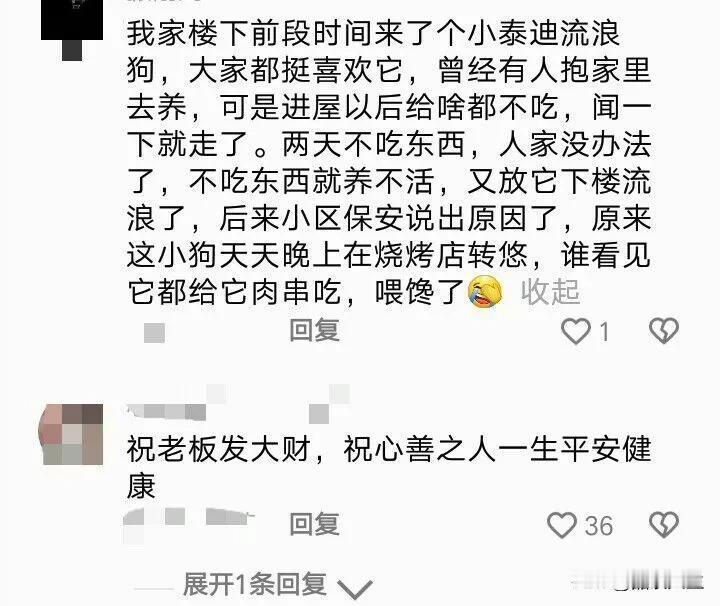720x606 pixels.
Task: Select the text 祝心善之人一生平安健康
Action: [389, 467]
